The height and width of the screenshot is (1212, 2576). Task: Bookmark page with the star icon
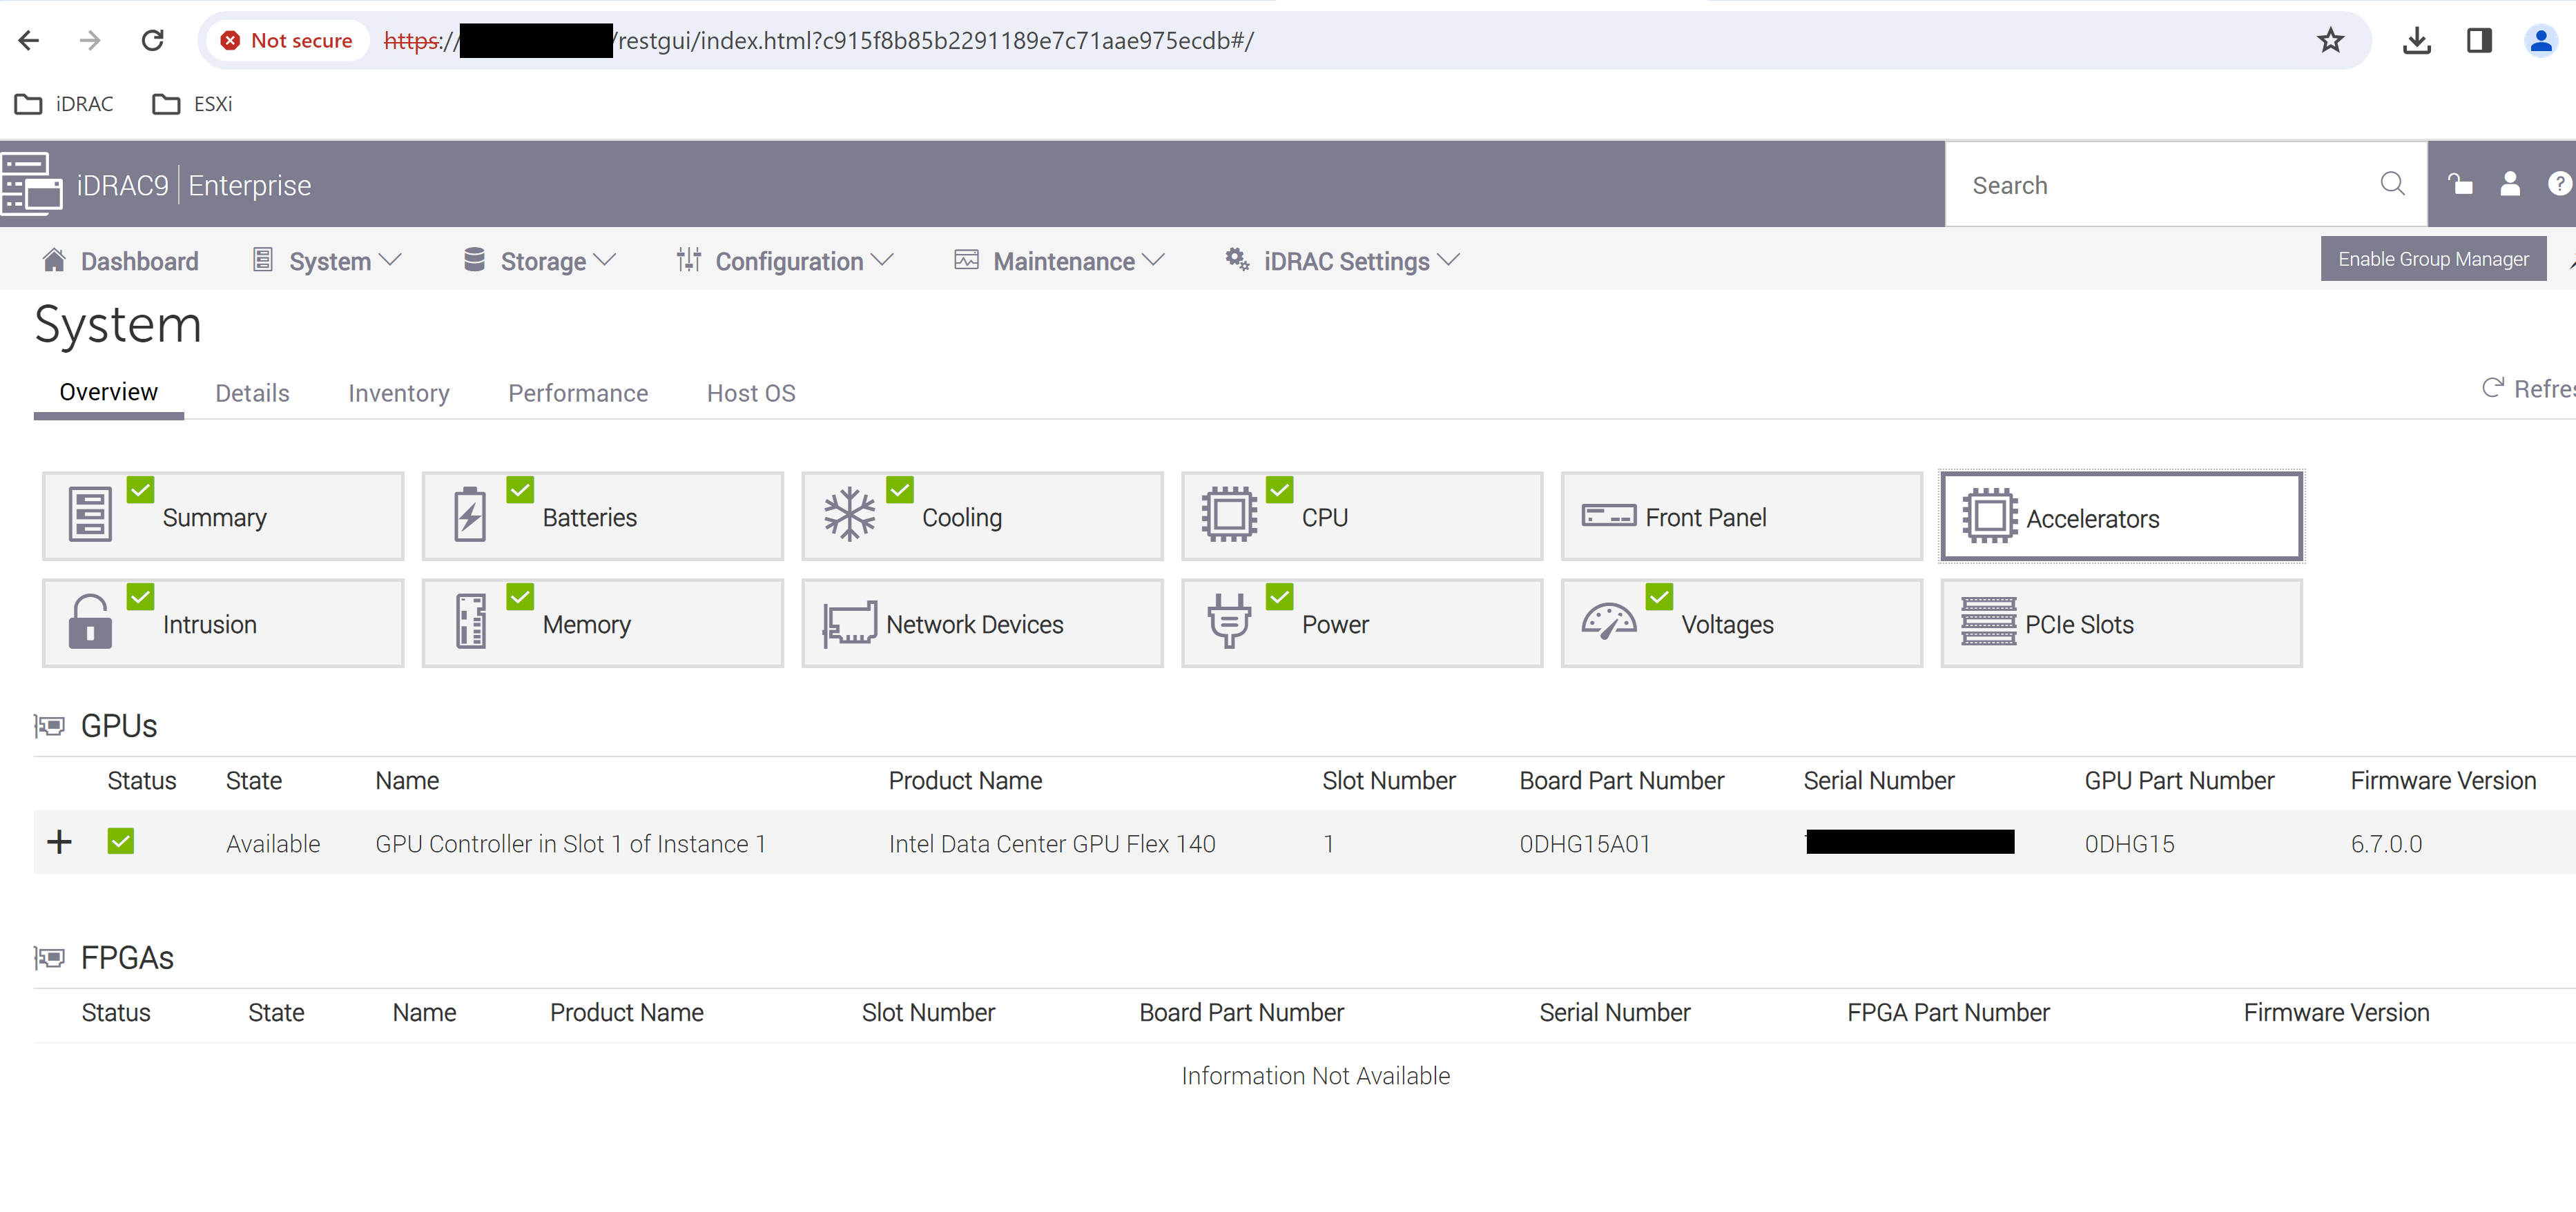2330,41
